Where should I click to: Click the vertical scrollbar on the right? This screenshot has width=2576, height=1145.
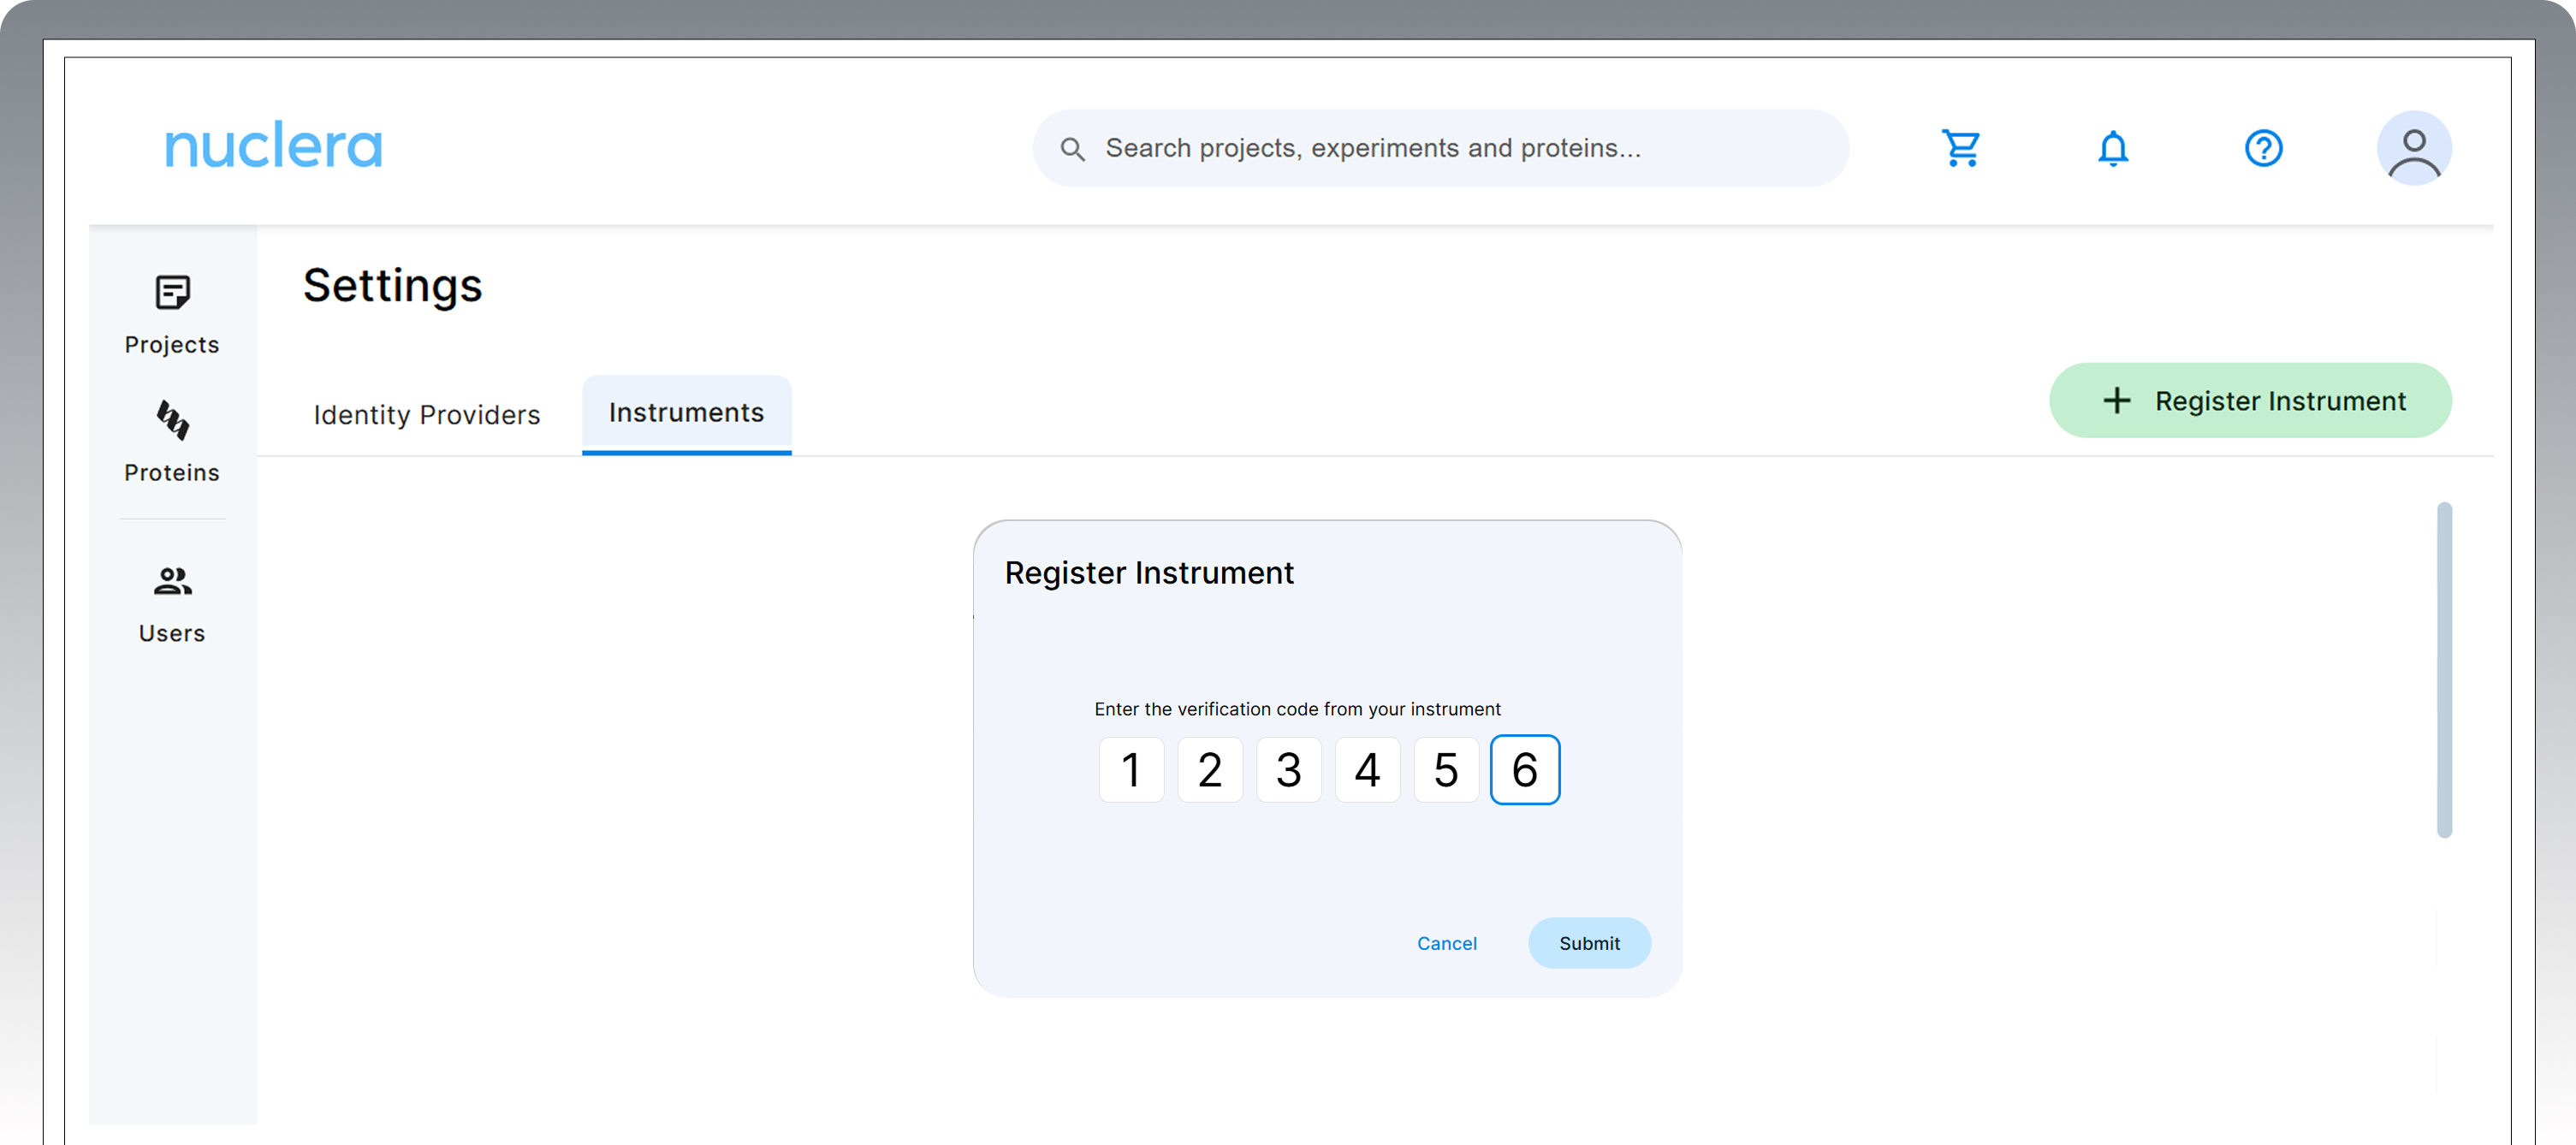pos(2444,670)
